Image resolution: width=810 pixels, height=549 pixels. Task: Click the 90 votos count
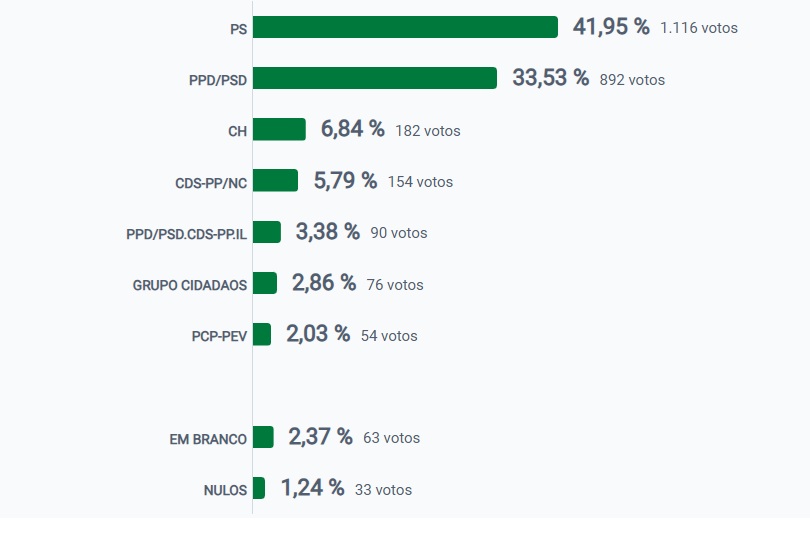coord(398,233)
